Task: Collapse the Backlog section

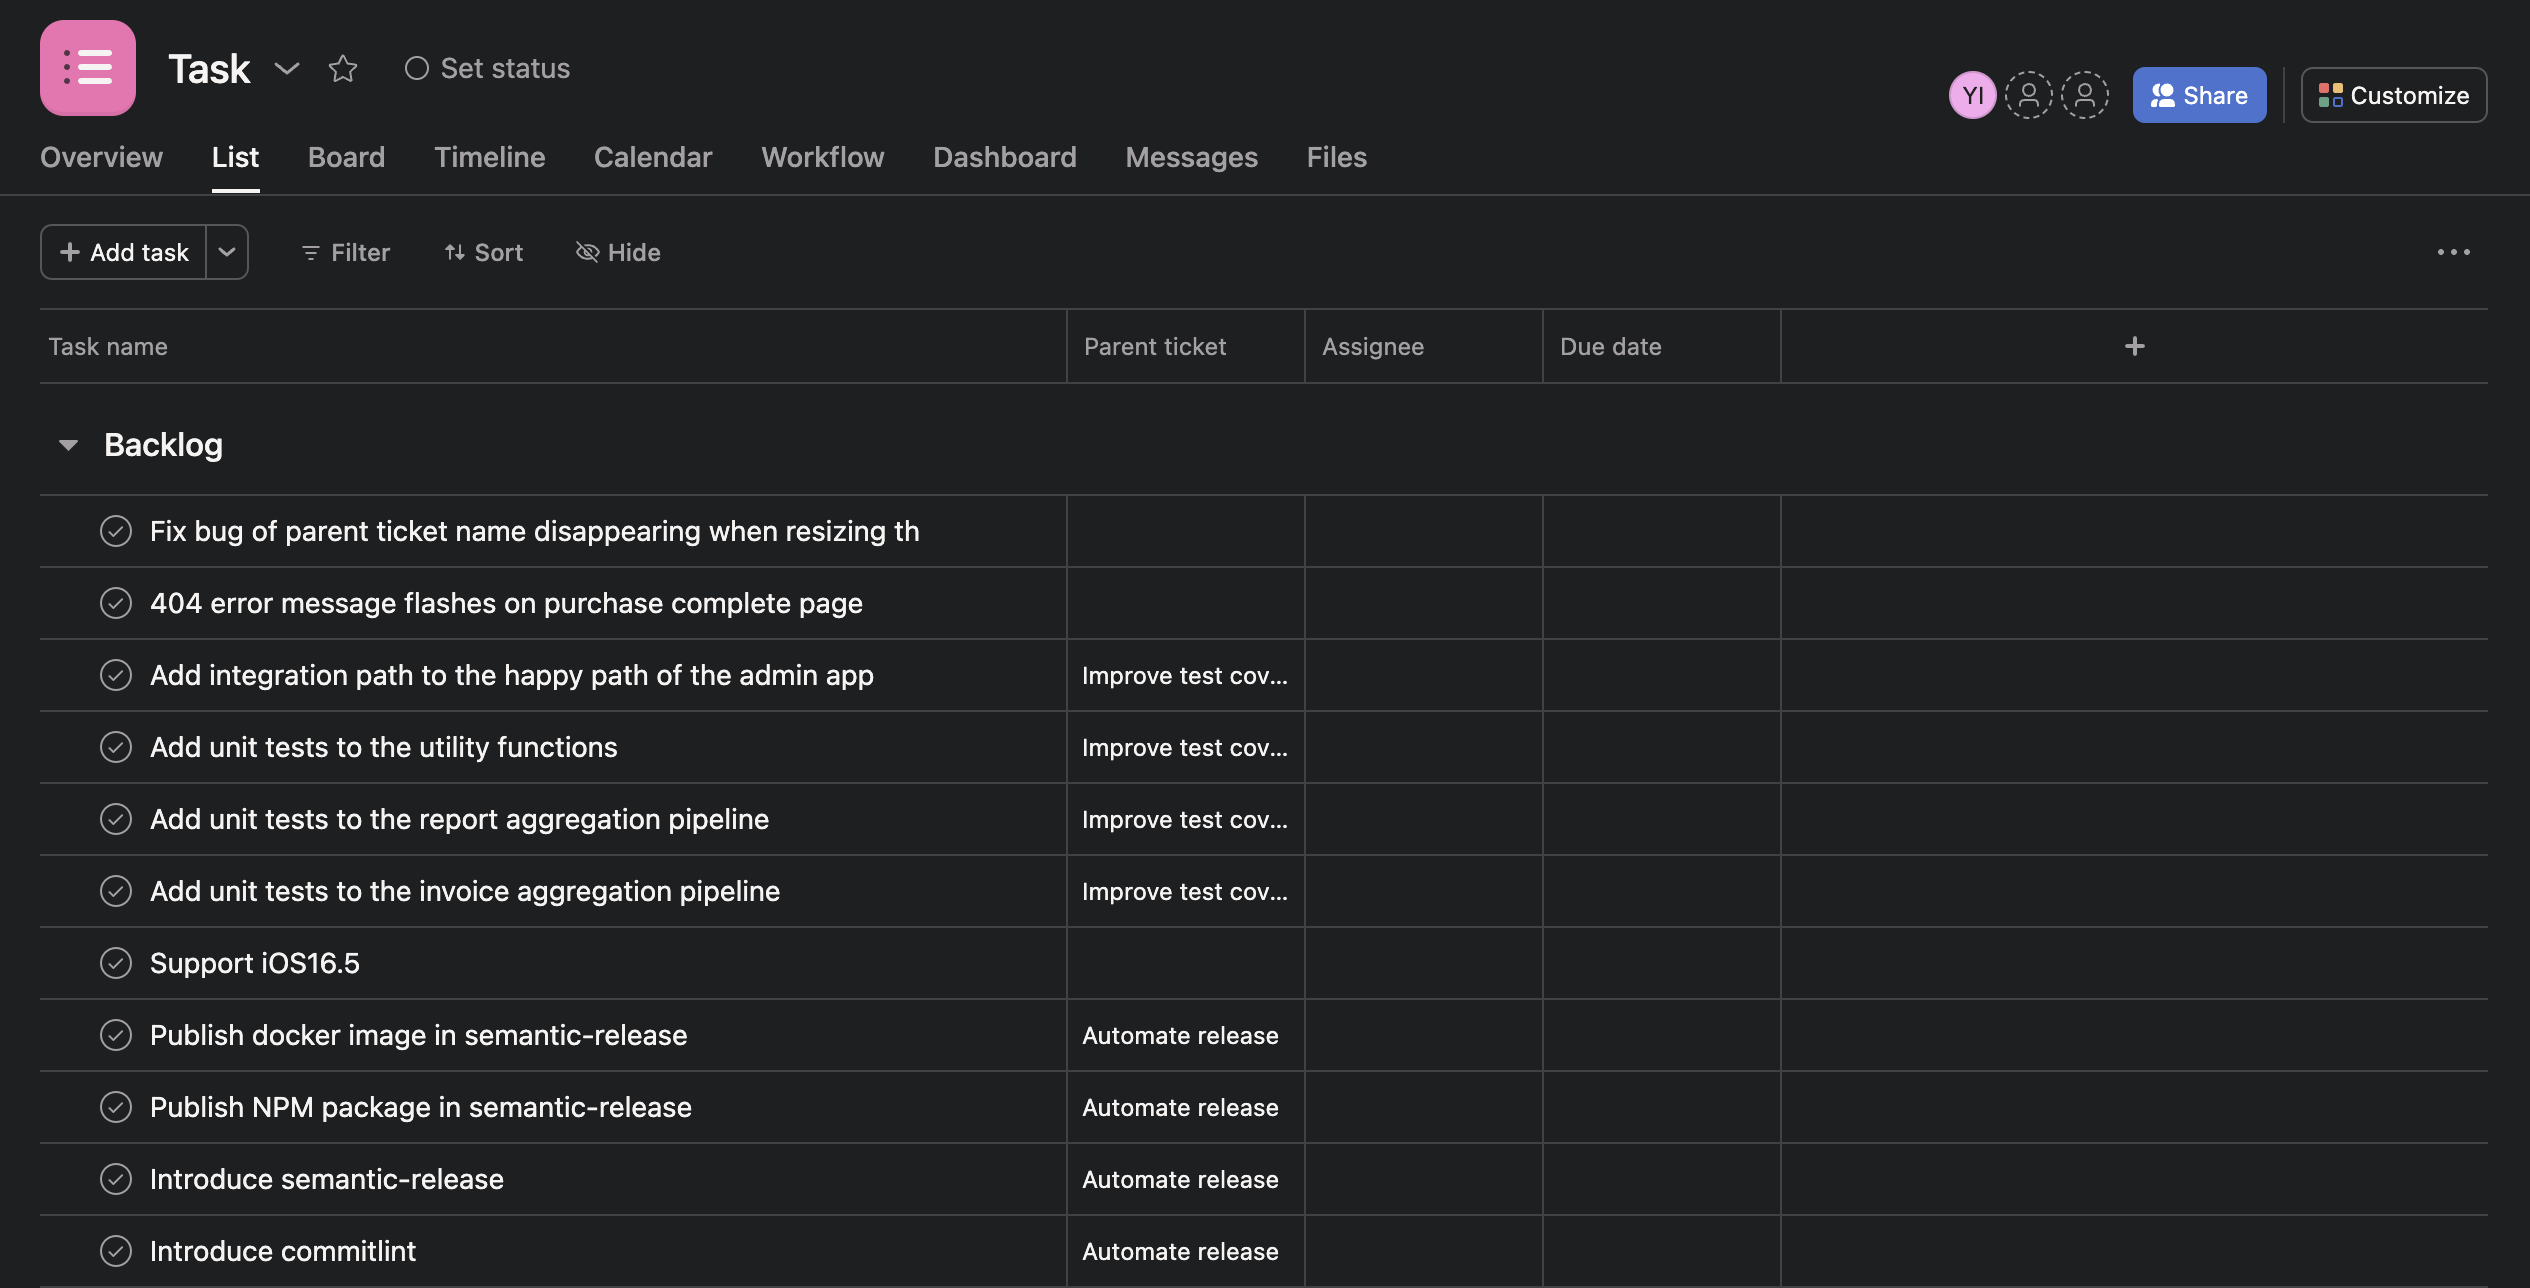Action: (68, 444)
